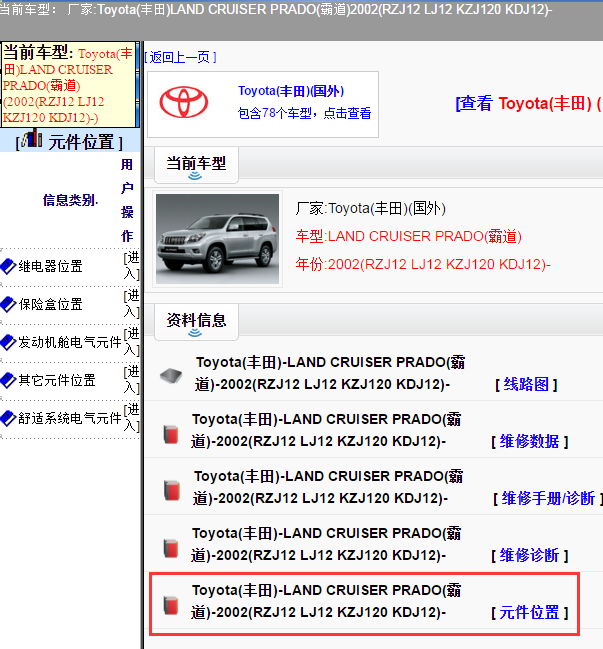Screen dimensions: 603x649
Task: Click 进入 for 发动机舱电气元件
Action: tap(132, 341)
